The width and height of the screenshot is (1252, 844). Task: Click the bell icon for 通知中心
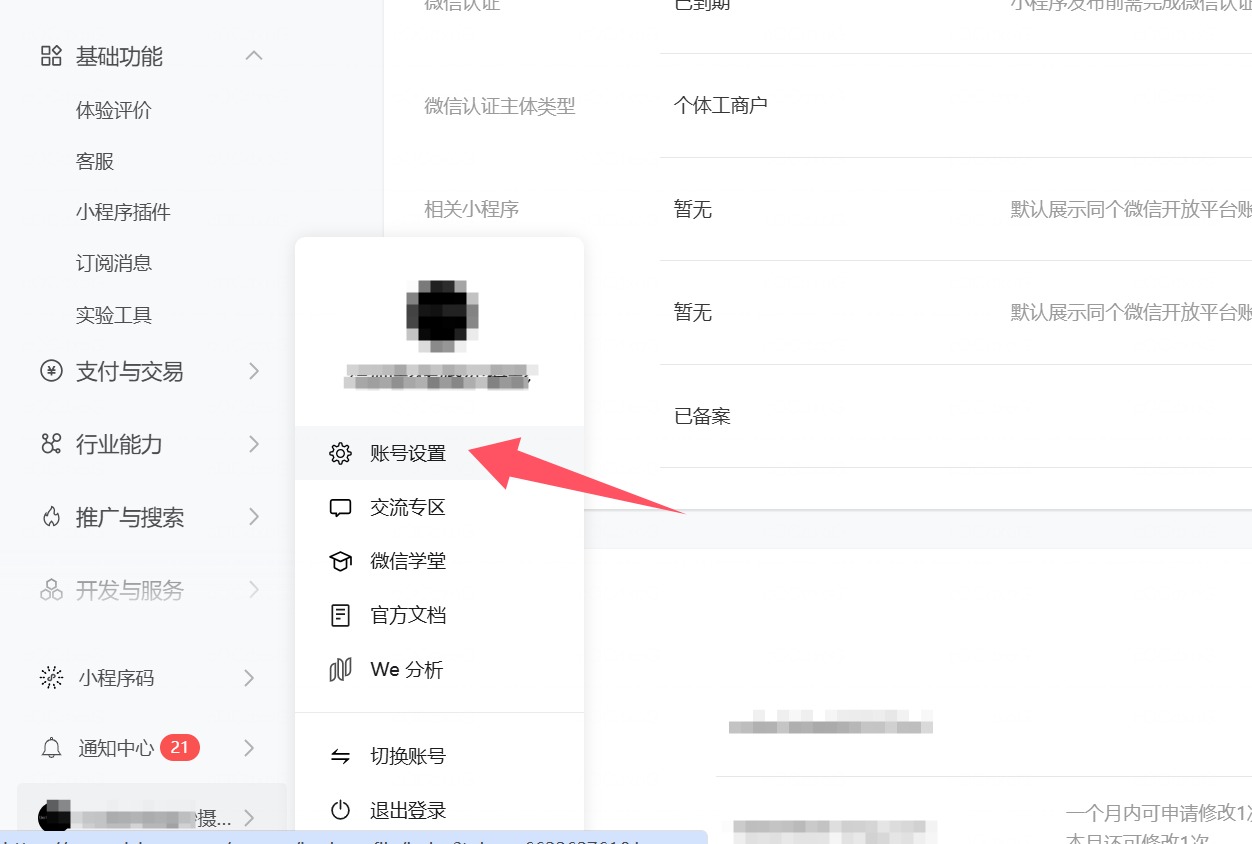tap(51, 748)
